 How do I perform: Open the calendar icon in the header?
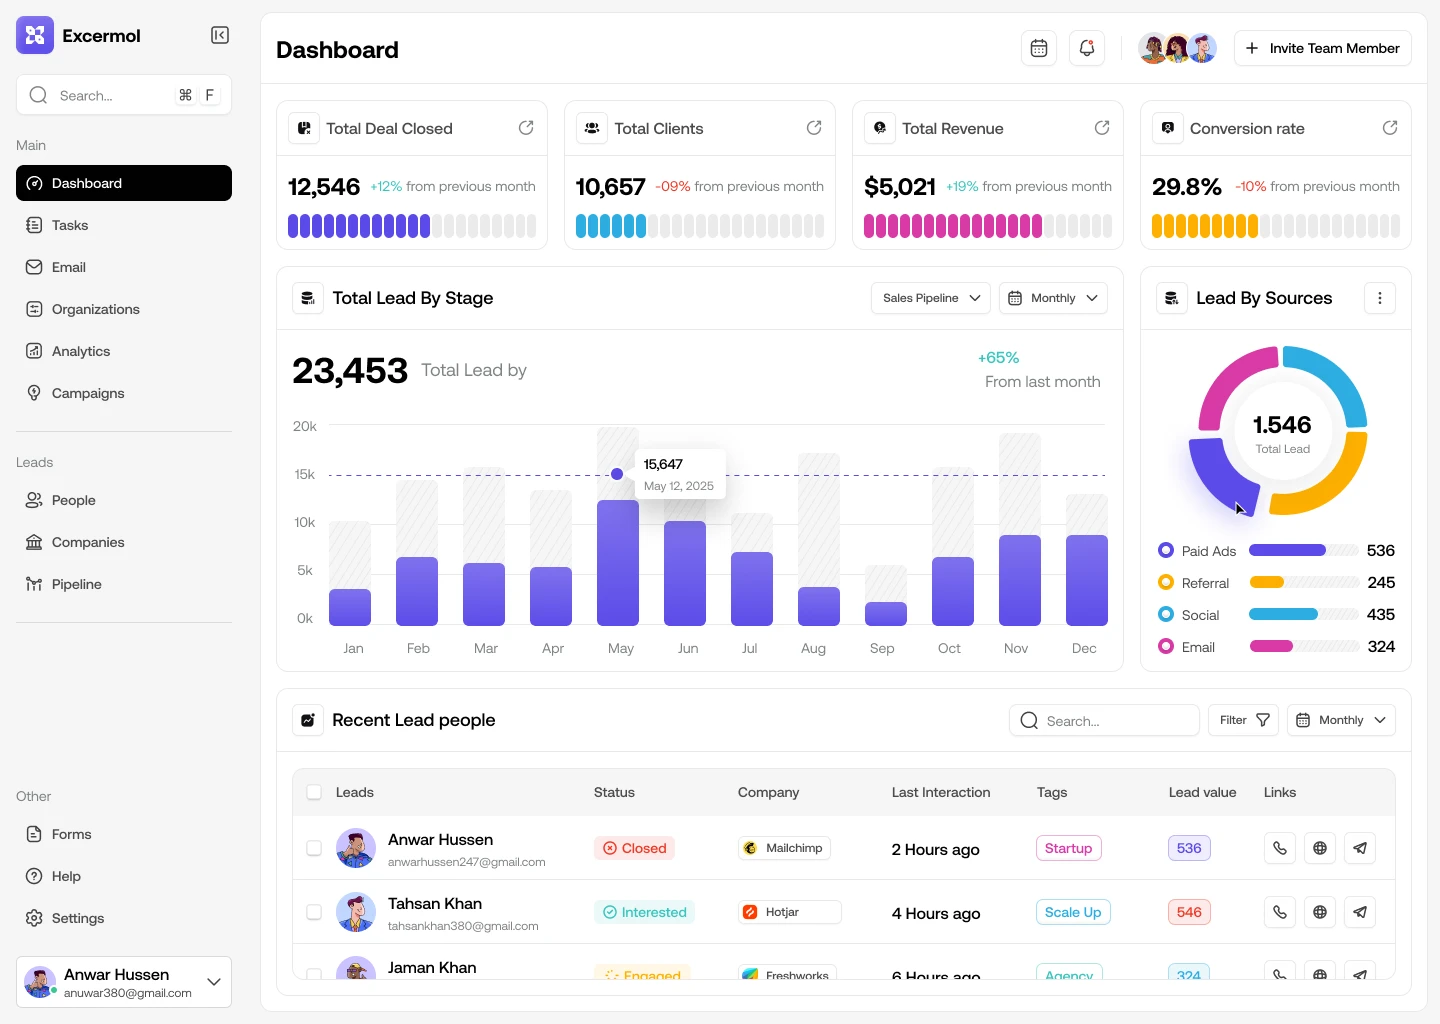tap(1039, 48)
